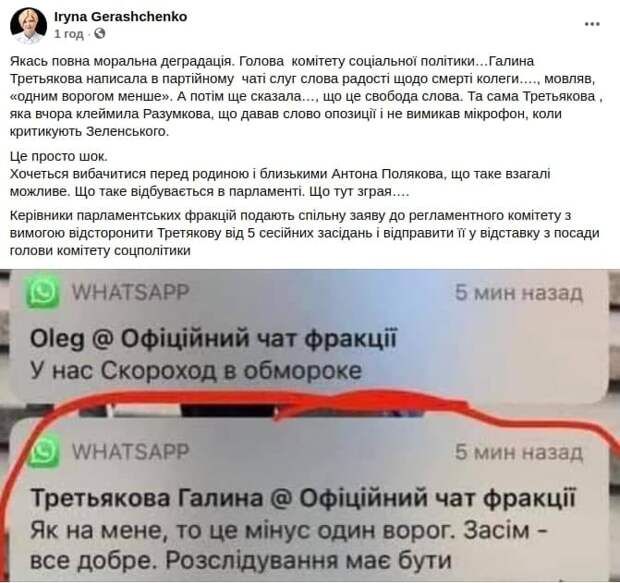Screen dimensions: 620x583
Task: Click the top '5 мин назад' timestamp
Action: (519, 293)
